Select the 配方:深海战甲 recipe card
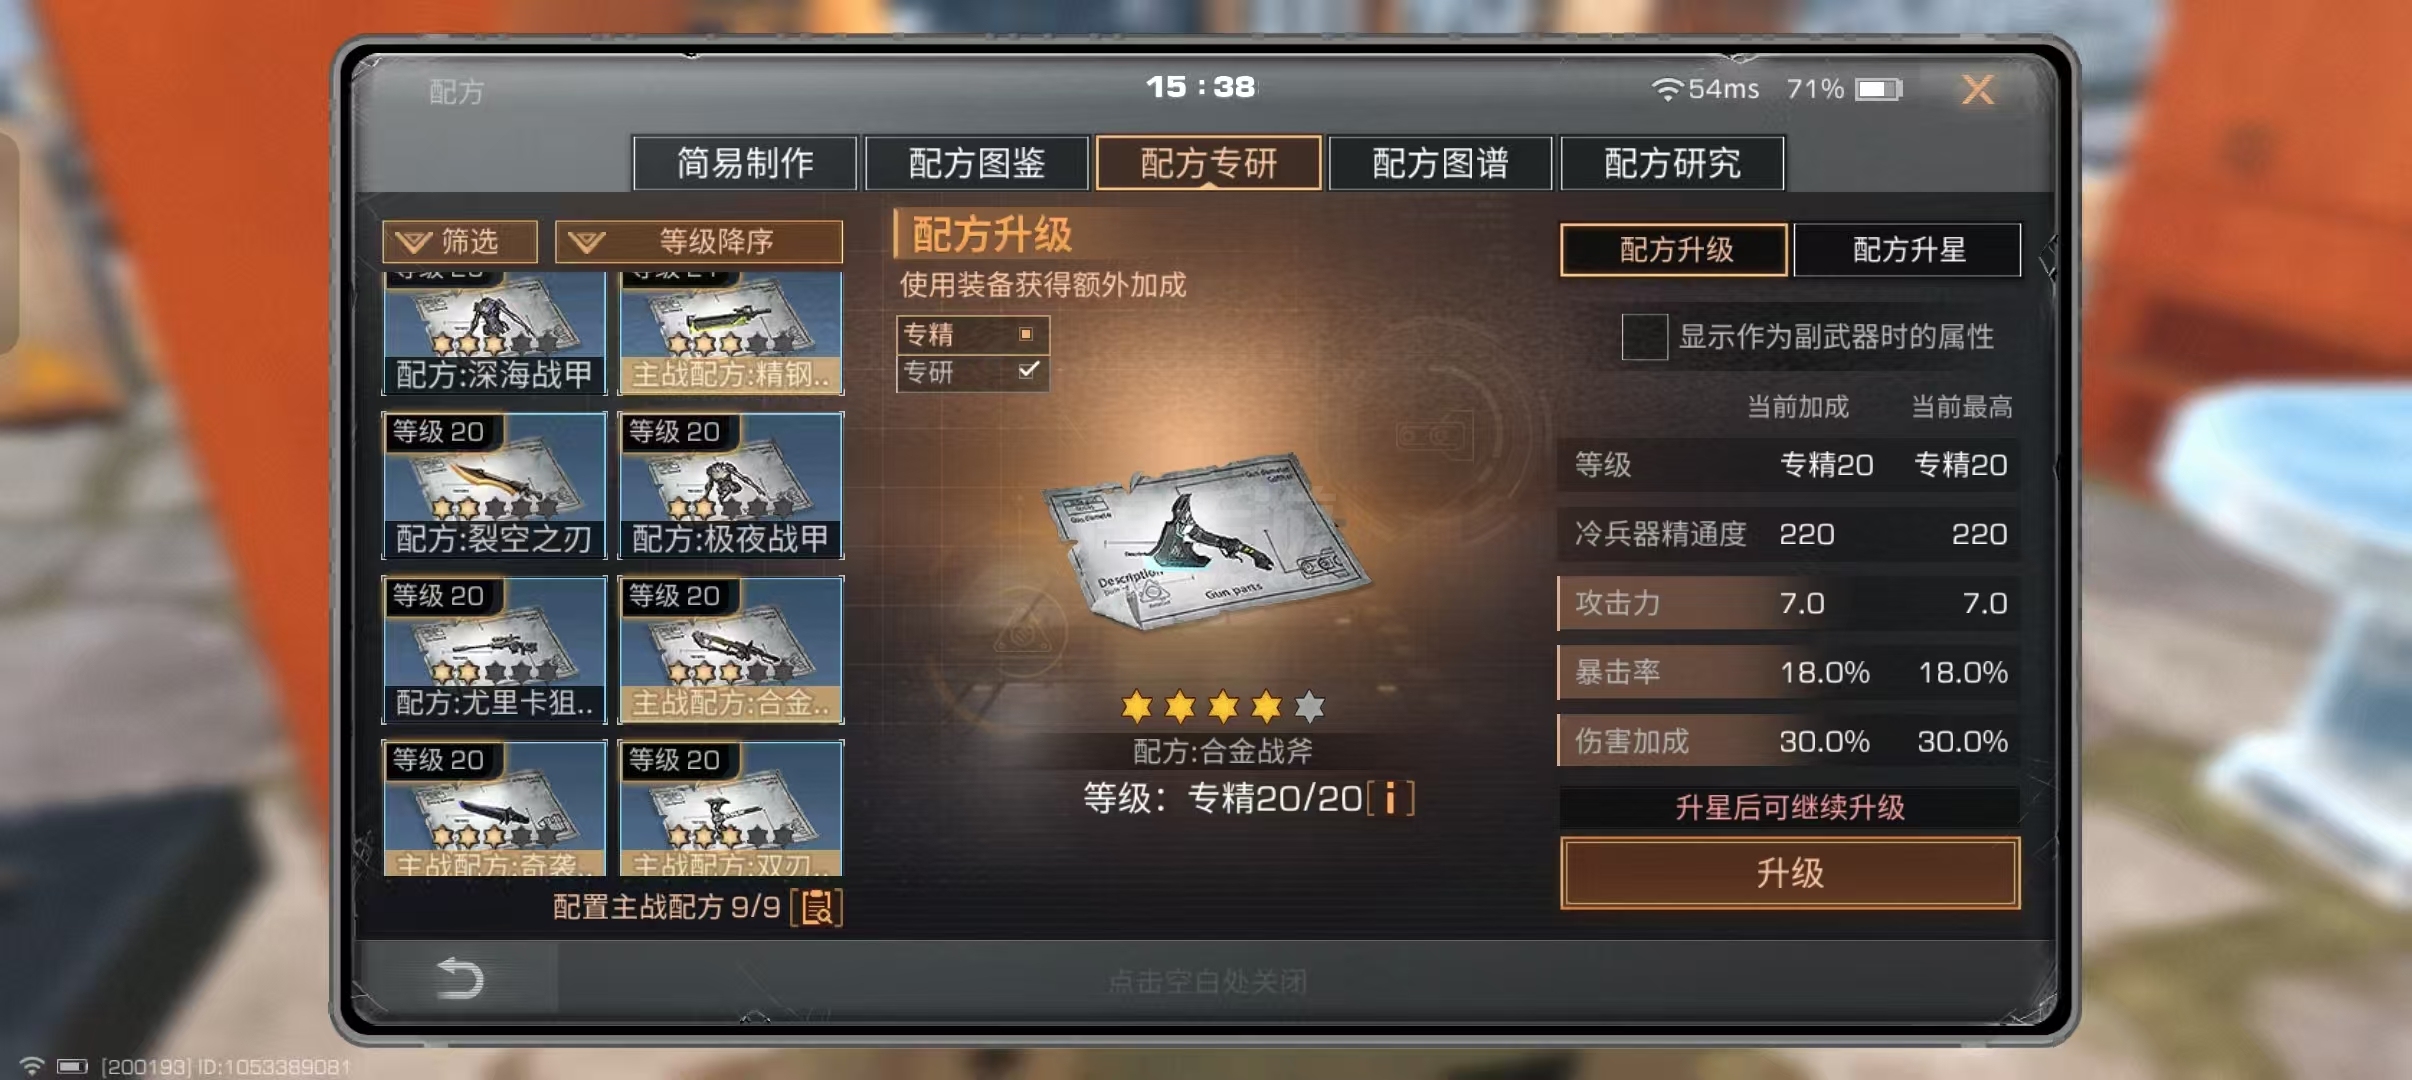Viewport: 2412px width, 1080px height. click(494, 333)
